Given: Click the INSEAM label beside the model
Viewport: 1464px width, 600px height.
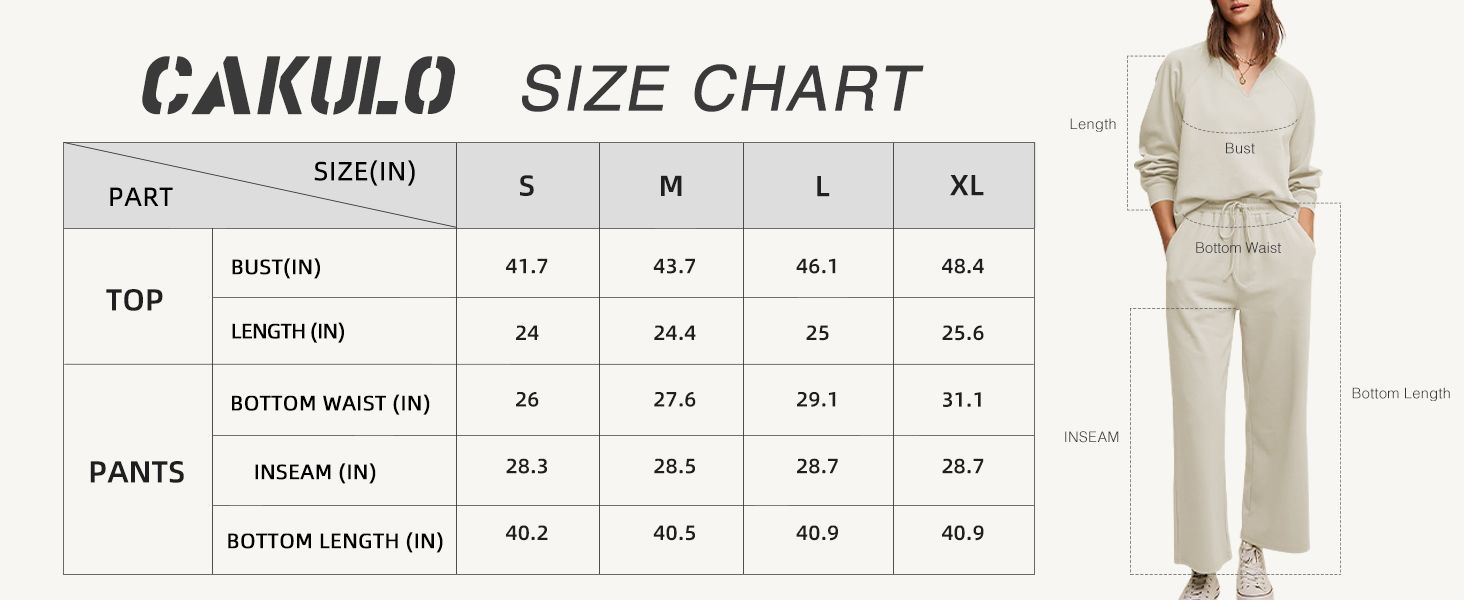Looking at the screenshot, I should 1091,437.
